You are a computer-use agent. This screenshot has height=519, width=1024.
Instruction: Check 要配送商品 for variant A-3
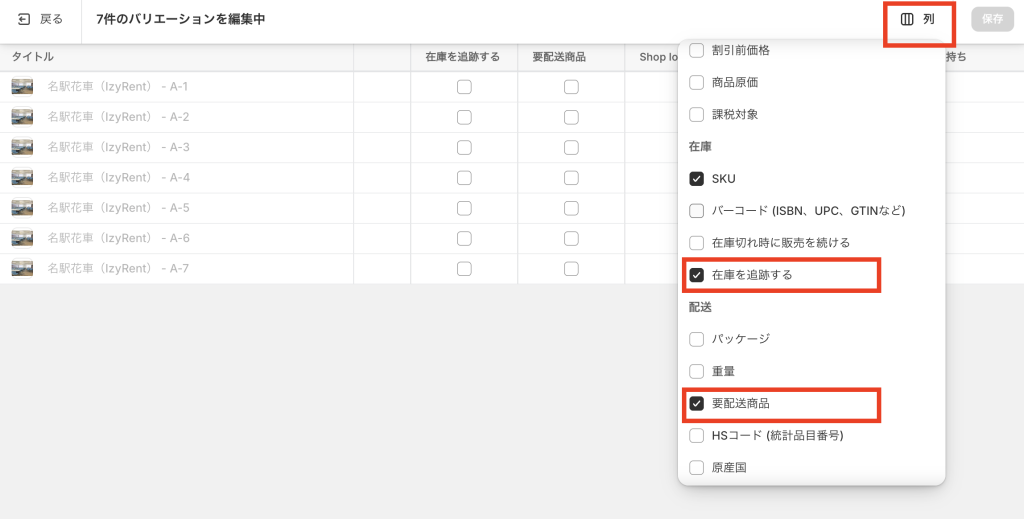[571, 148]
